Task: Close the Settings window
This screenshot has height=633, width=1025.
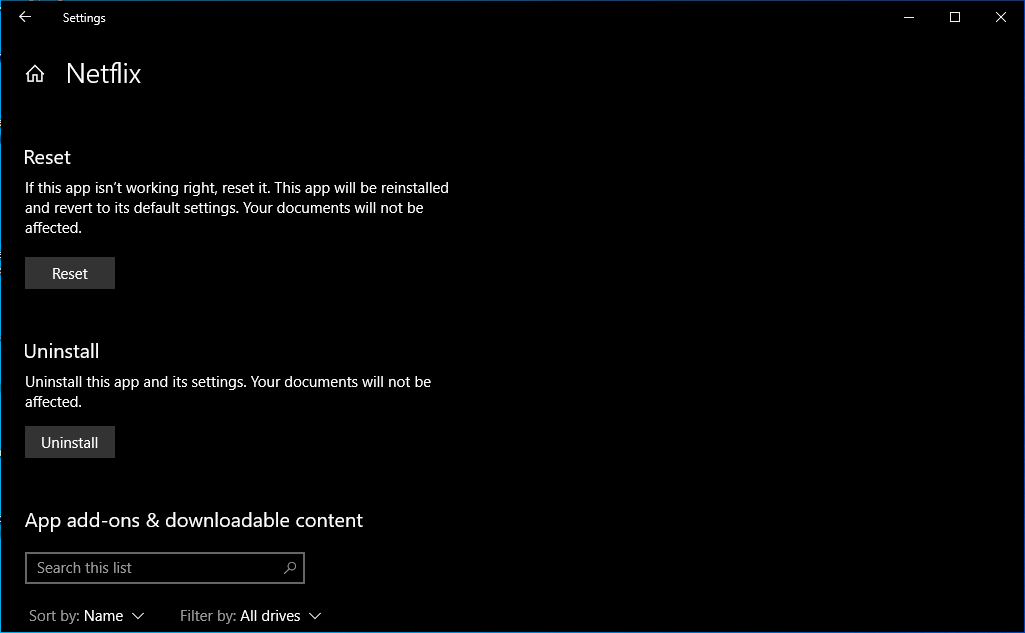Action: (1001, 17)
